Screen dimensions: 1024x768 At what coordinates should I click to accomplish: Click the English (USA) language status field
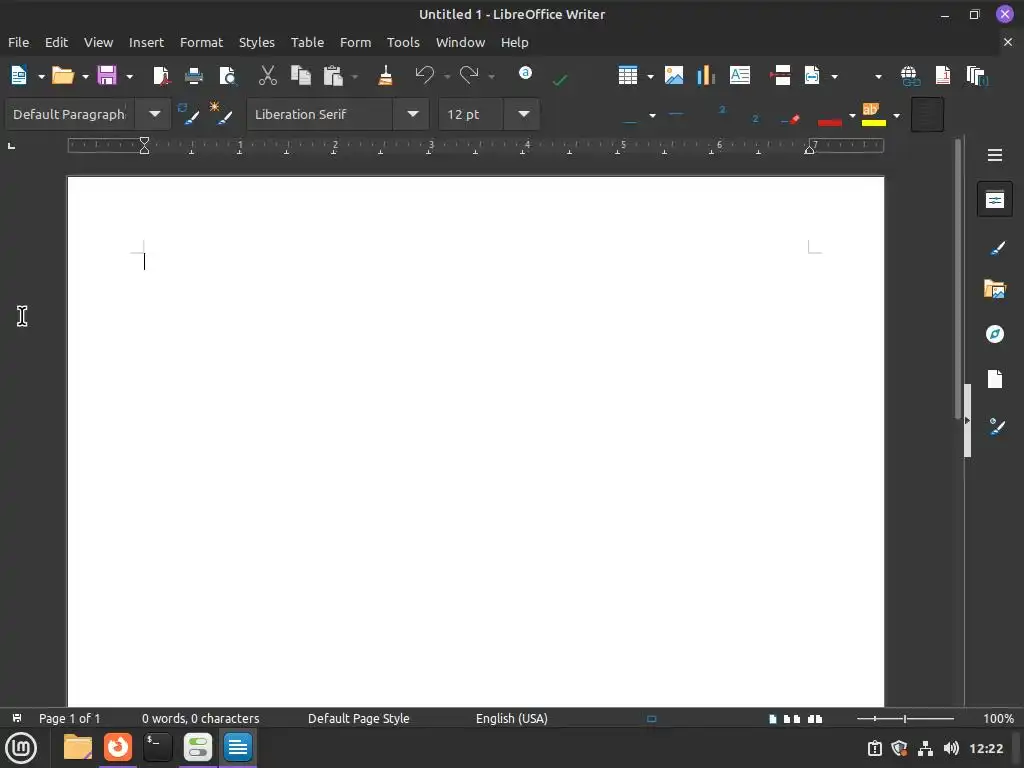(x=511, y=718)
